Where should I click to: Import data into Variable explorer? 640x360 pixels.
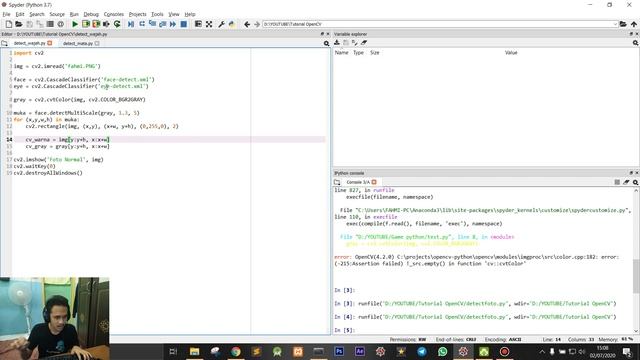(337, 43)
